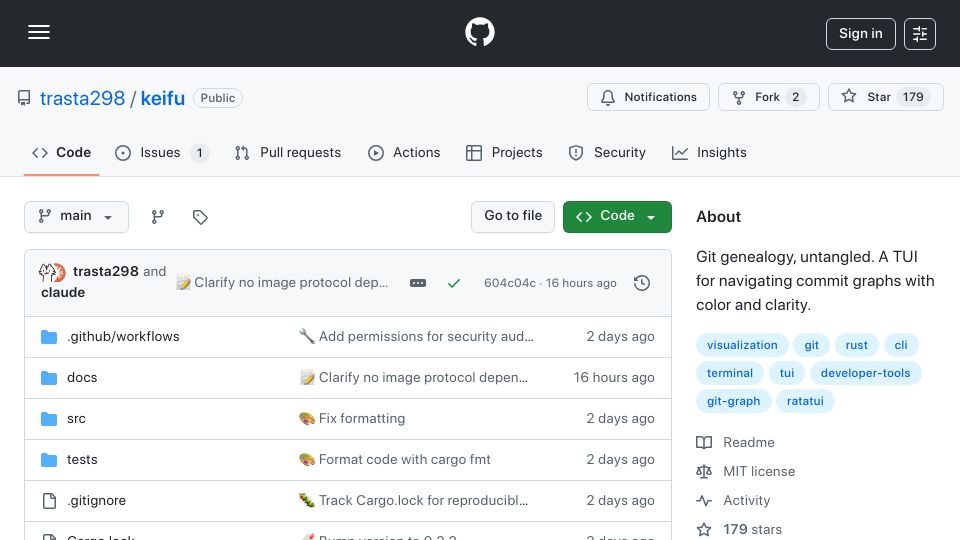Click the Issues count badge 1
This screenshot has width=960, height=540.
click(x=199, y=153)
